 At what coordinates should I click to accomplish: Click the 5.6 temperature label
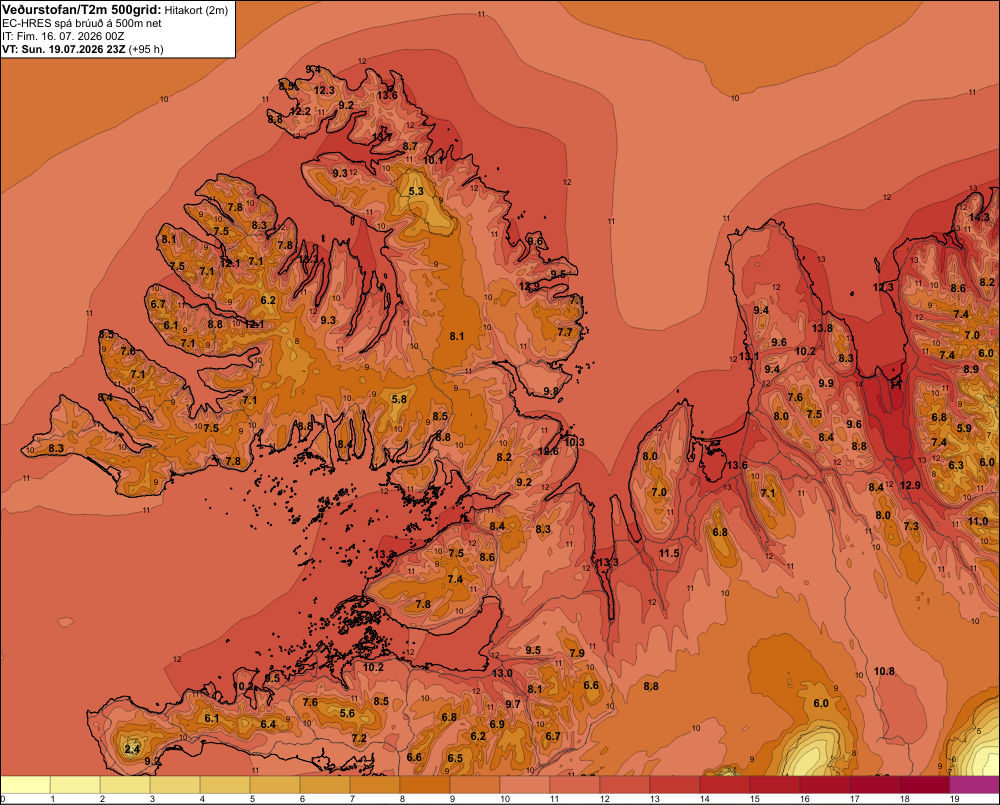tap(347, 713)
